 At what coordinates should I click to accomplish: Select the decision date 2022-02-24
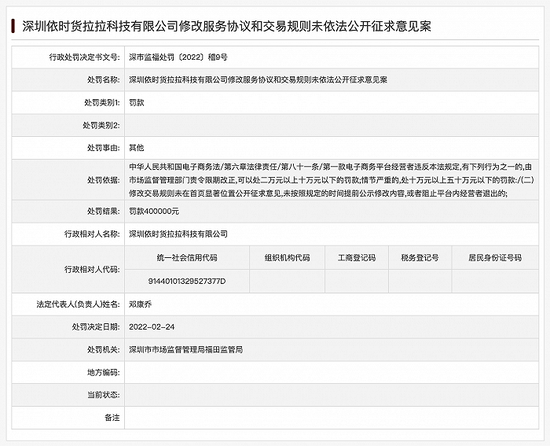152,327
